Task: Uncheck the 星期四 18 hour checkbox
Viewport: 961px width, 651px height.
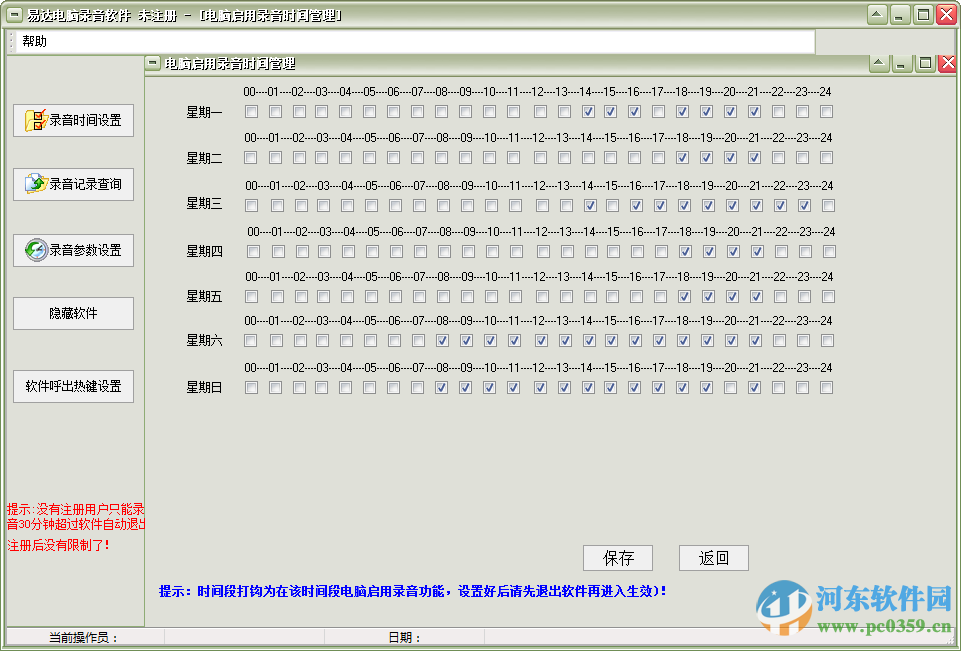Action: [x=685, y=251]
